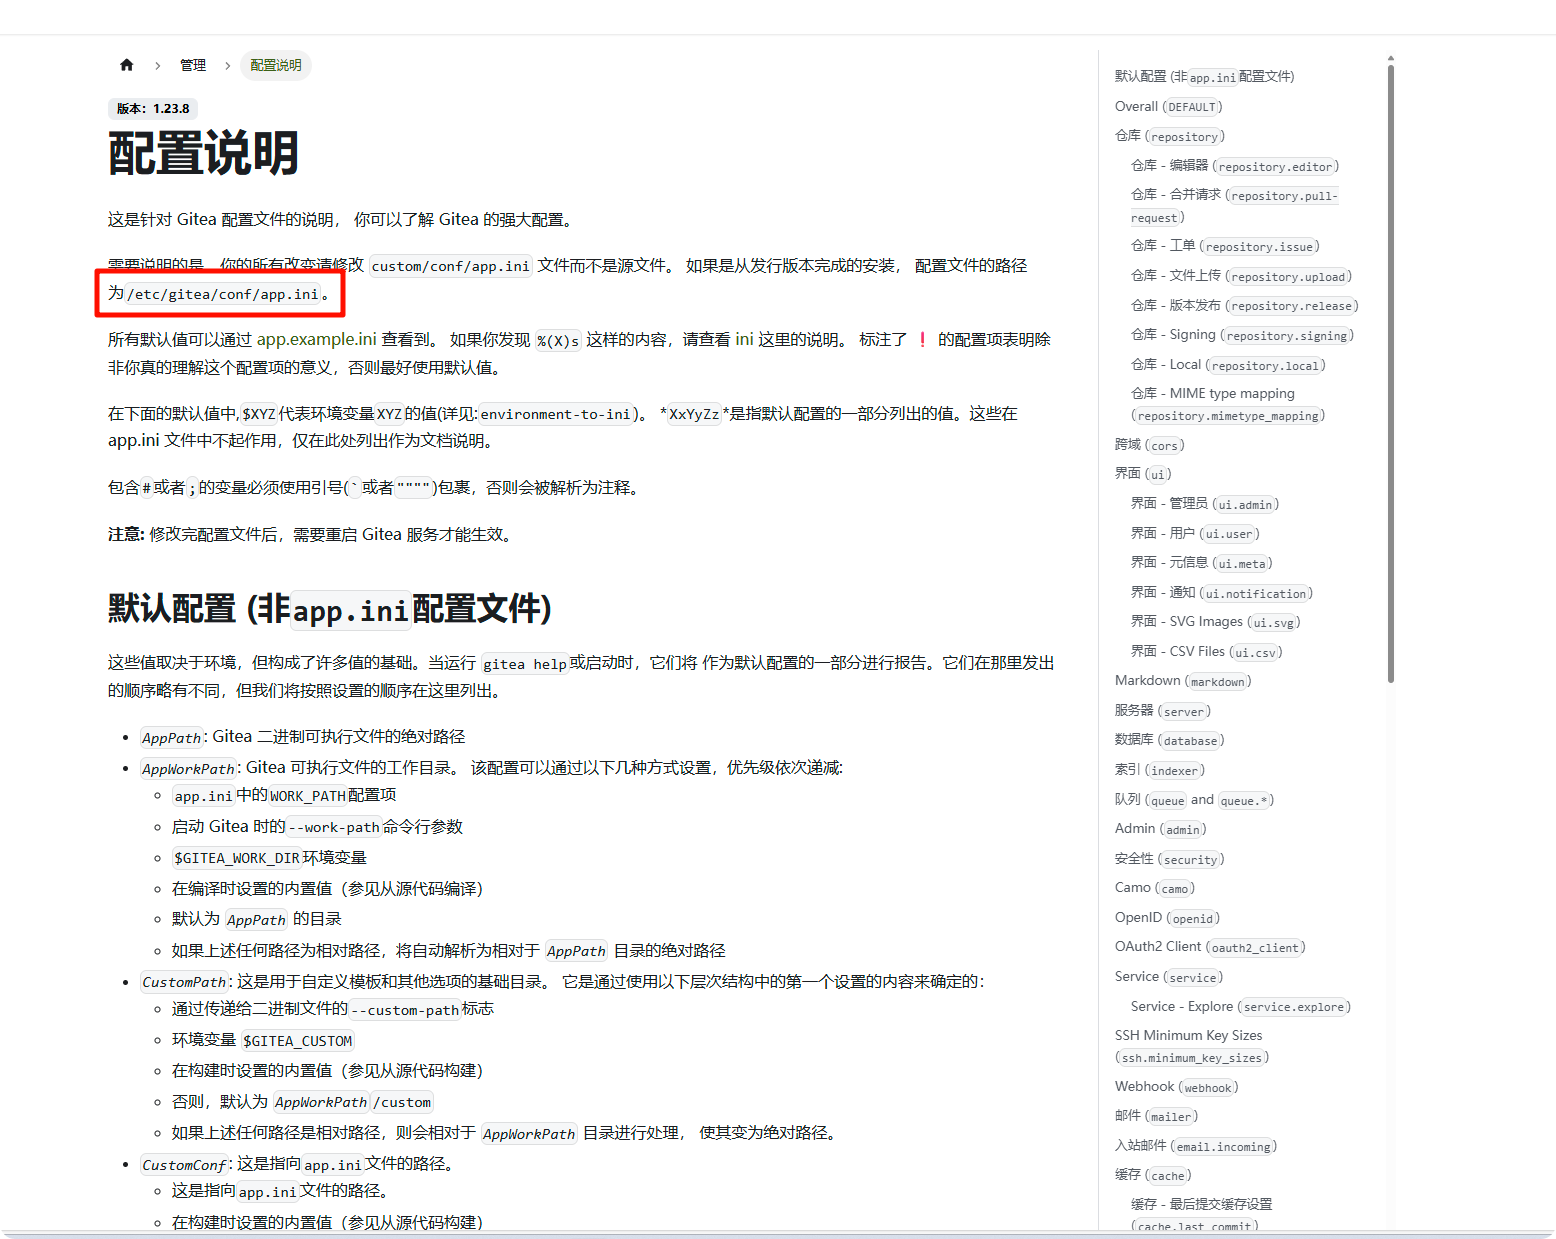Open 界面 - CSV Files (ui.csv) entry

click(x=1206, y=652)
